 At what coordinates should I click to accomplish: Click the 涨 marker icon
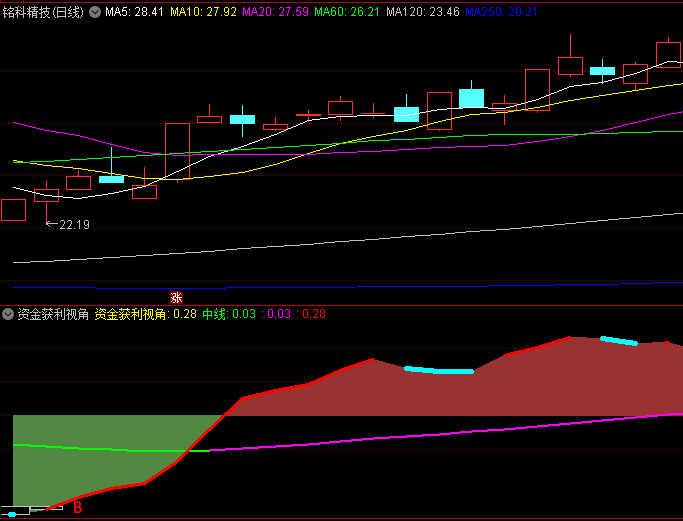click(x=176, y=298)
